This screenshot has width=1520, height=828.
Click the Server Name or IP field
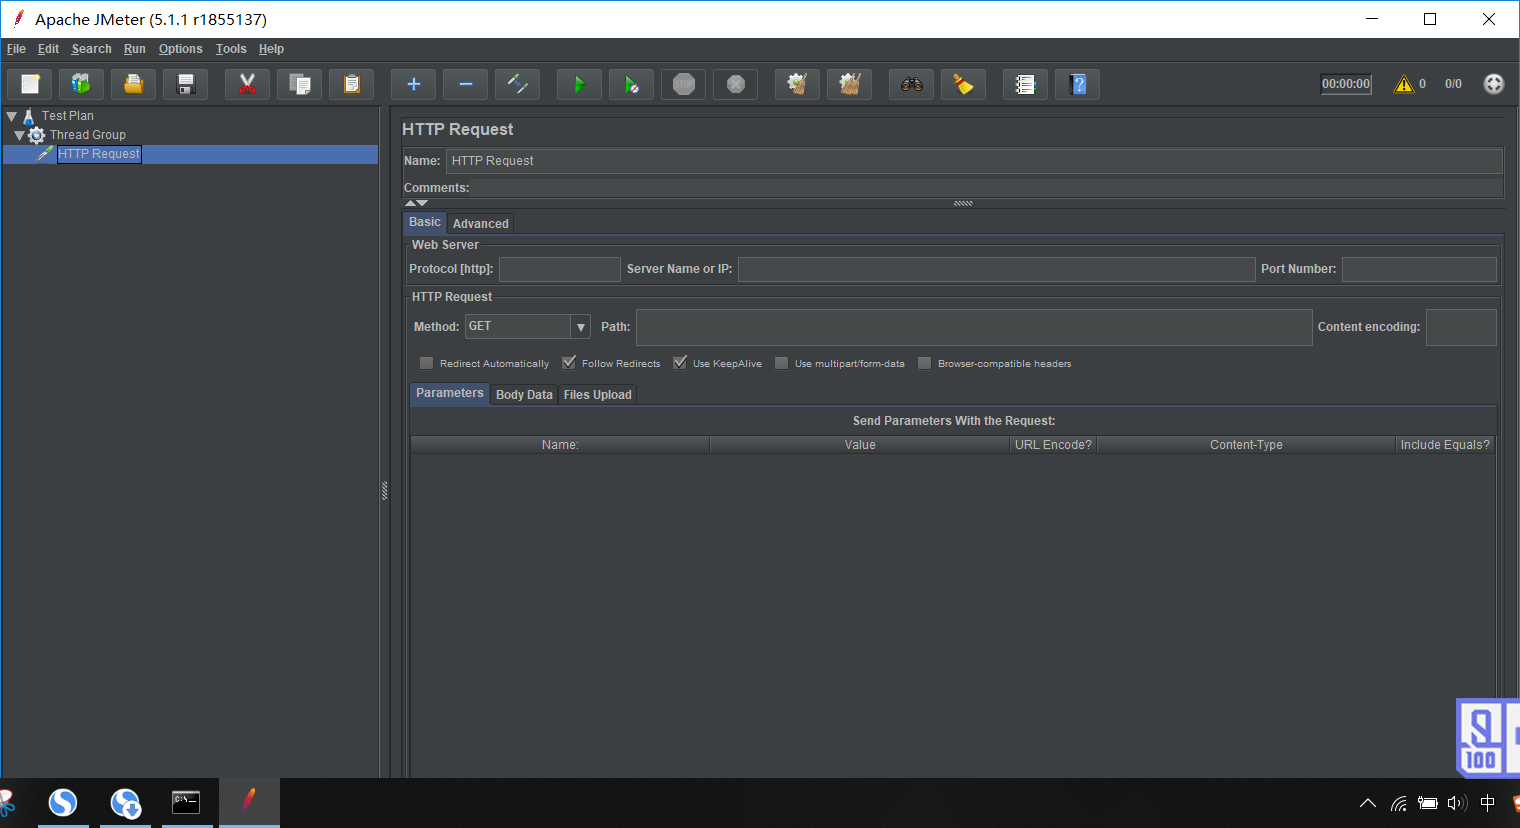click(x=996, y=269)
